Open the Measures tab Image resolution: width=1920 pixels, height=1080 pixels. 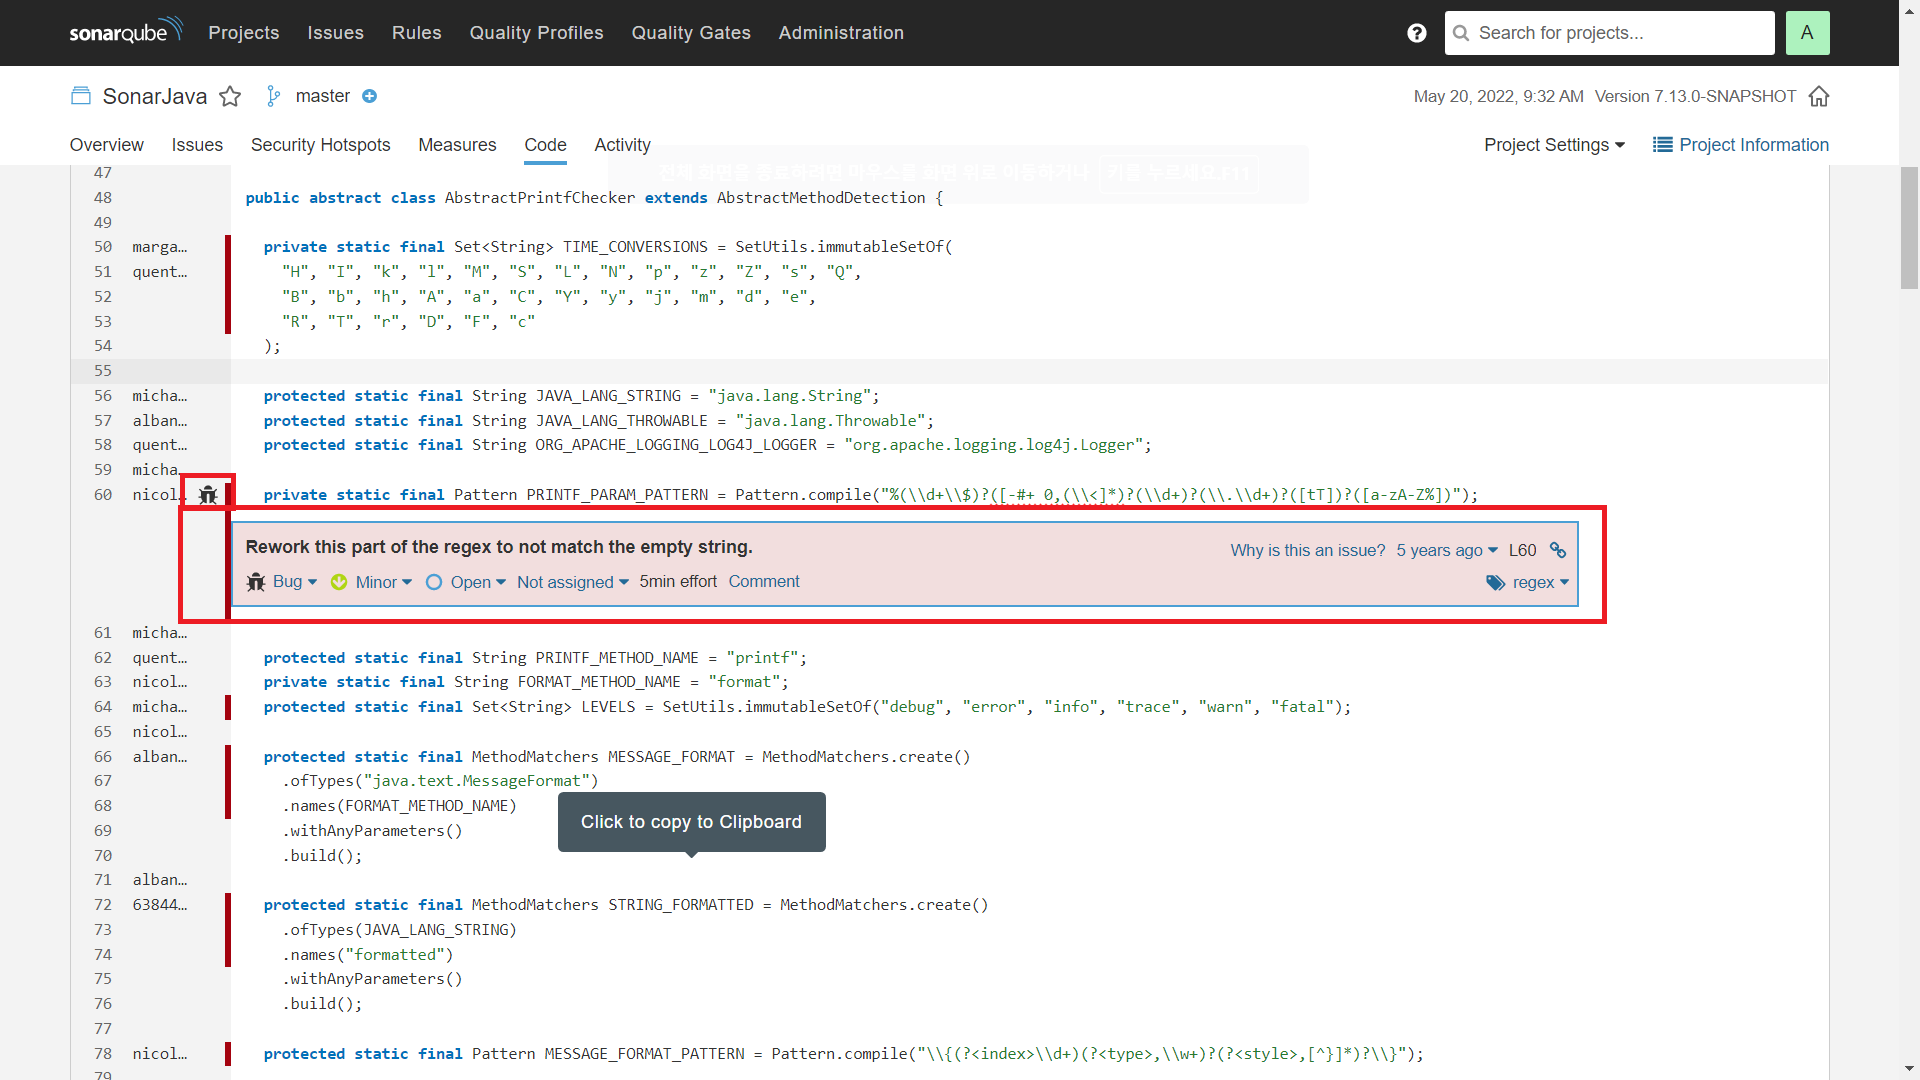click(457, 145)
